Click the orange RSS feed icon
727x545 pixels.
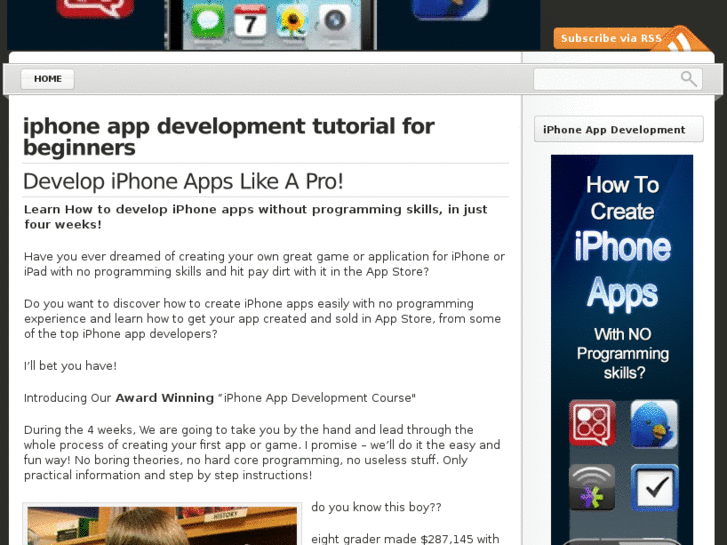coord(682,41)
